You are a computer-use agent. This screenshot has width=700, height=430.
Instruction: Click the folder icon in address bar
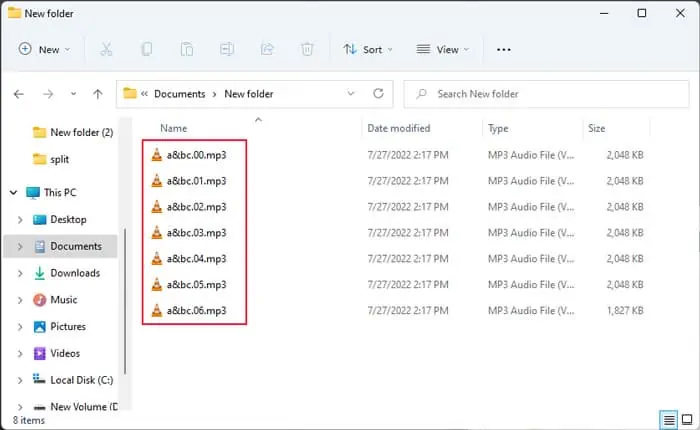(x=130, y=93)
